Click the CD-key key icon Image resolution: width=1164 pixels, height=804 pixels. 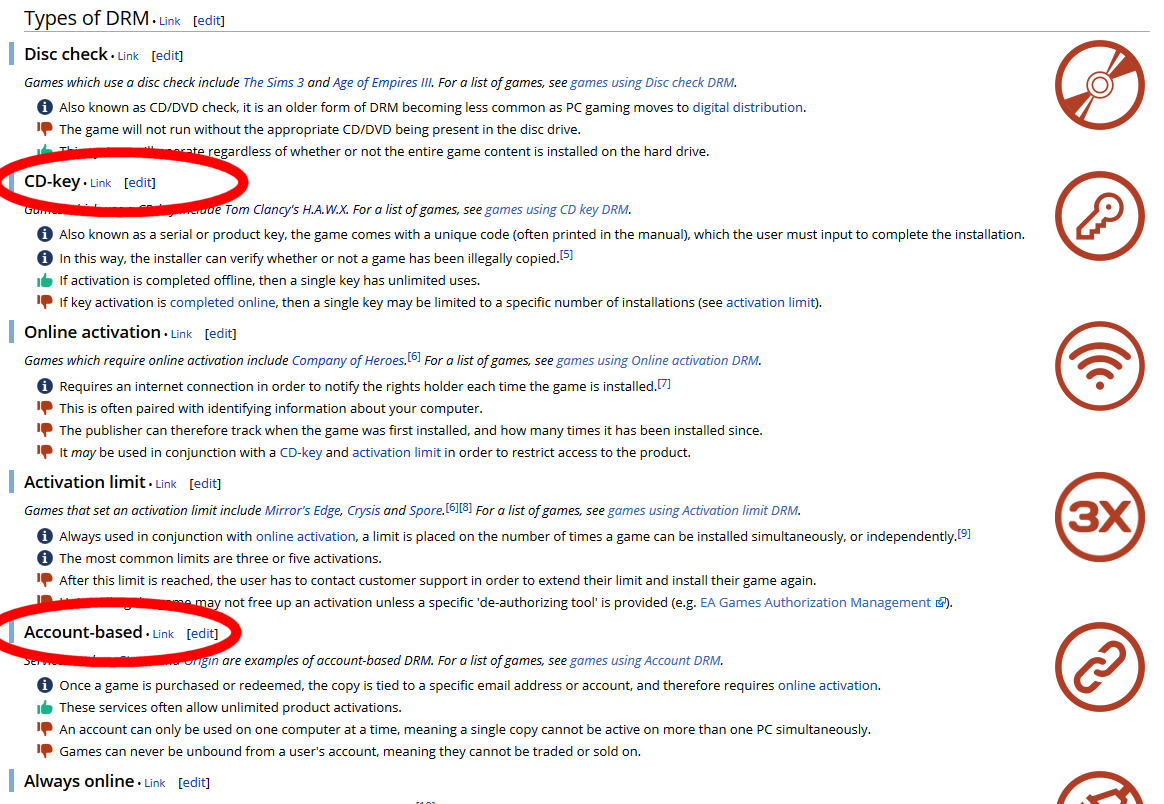pyautogui.click(x=1099, y=216)
